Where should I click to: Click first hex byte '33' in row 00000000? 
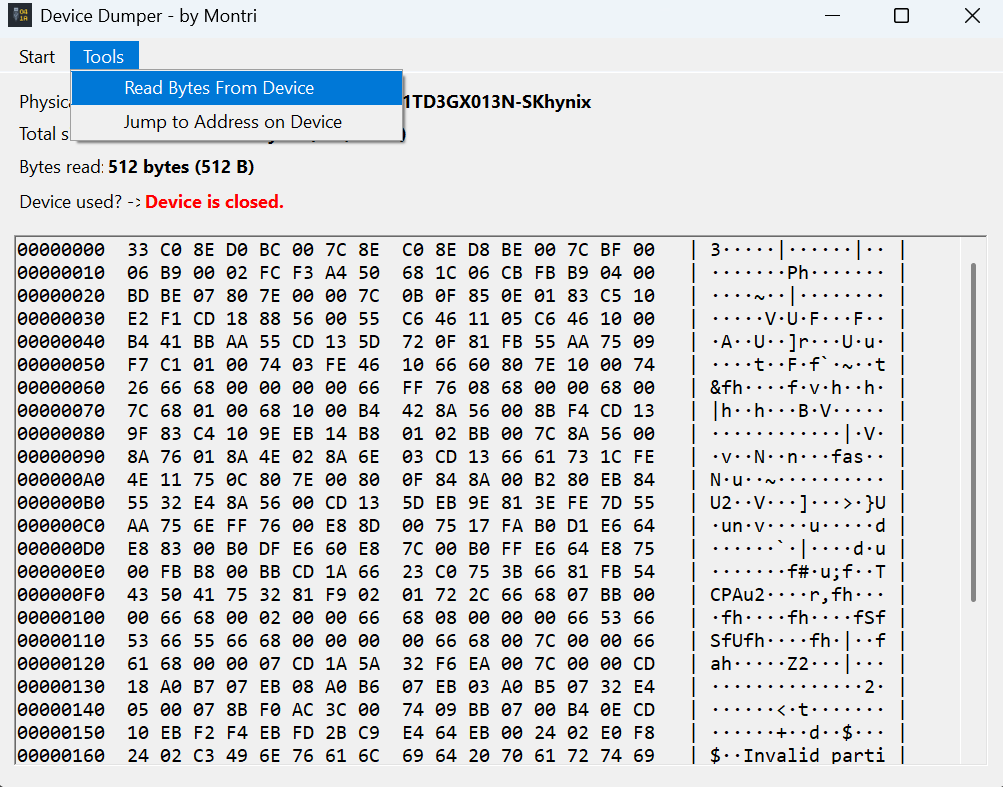pyautogui.click(x=138, y=250)
